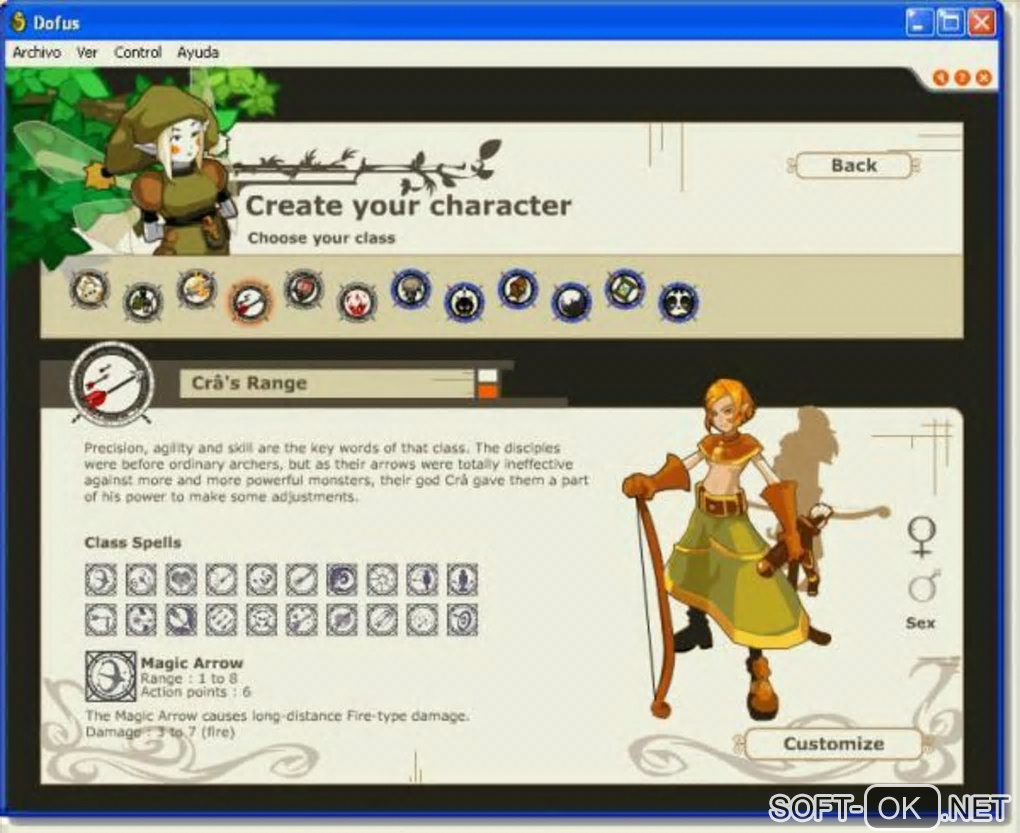Click the white square beside Crâ's Range
The image size is (1020, 833).
point(487,376)
